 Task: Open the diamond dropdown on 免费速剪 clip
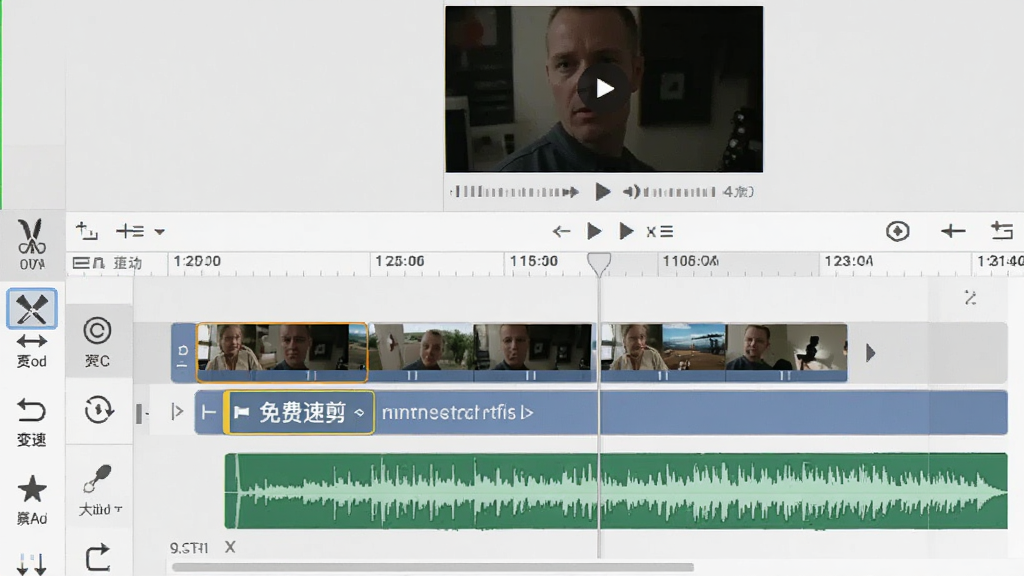click(x=359, y=412)
